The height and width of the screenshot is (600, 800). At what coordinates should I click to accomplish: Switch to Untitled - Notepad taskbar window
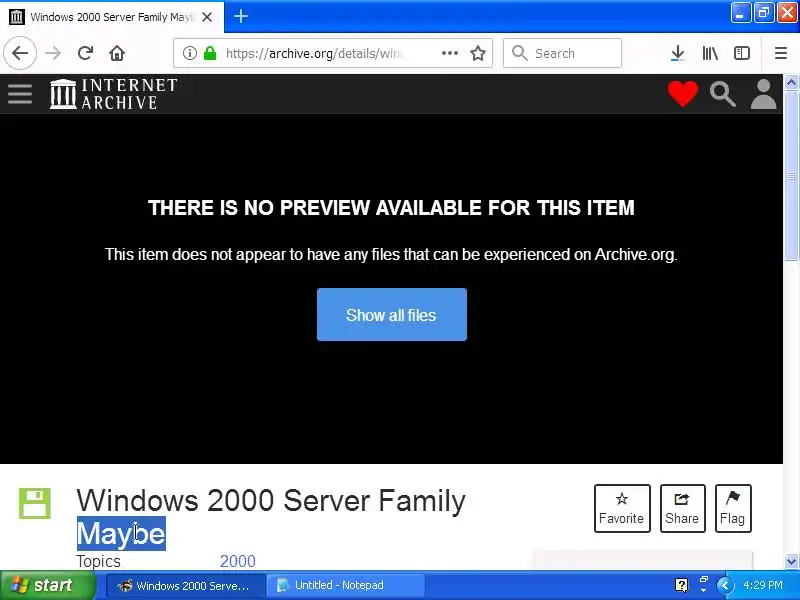[x=345, y=585]
